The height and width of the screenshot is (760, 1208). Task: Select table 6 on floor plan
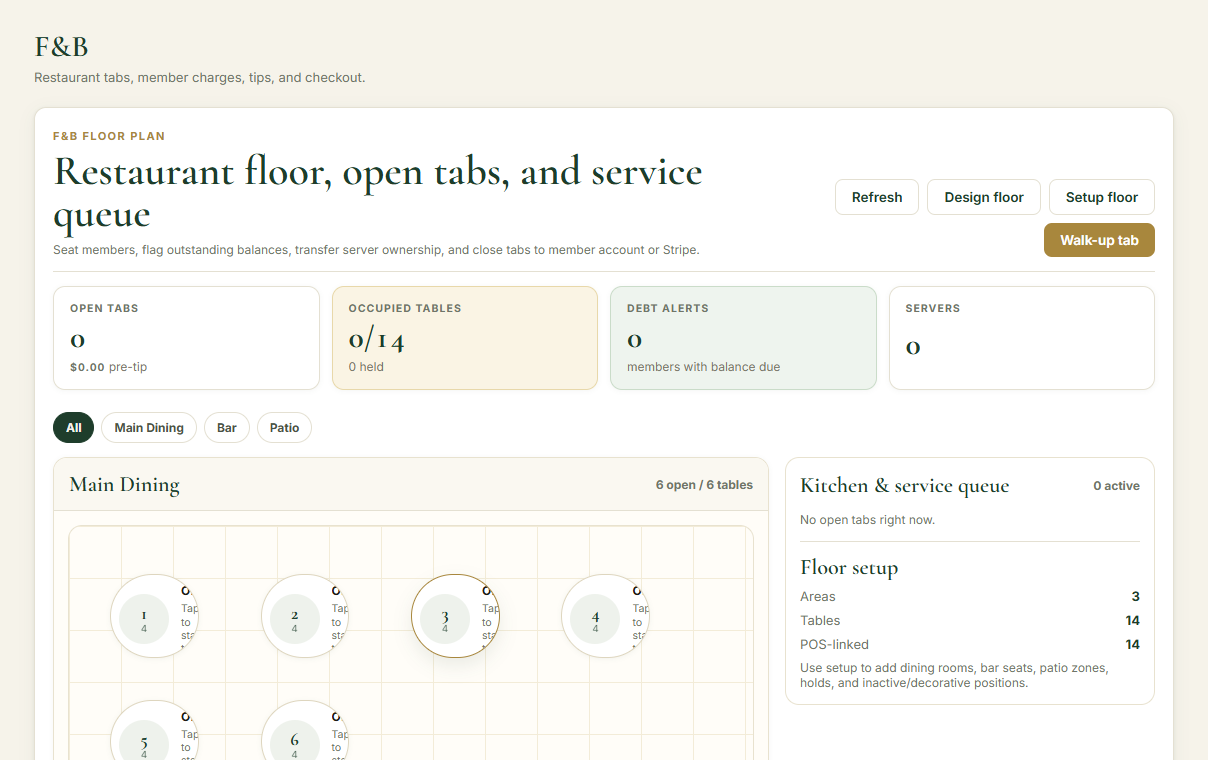click(x=304, y=730)
